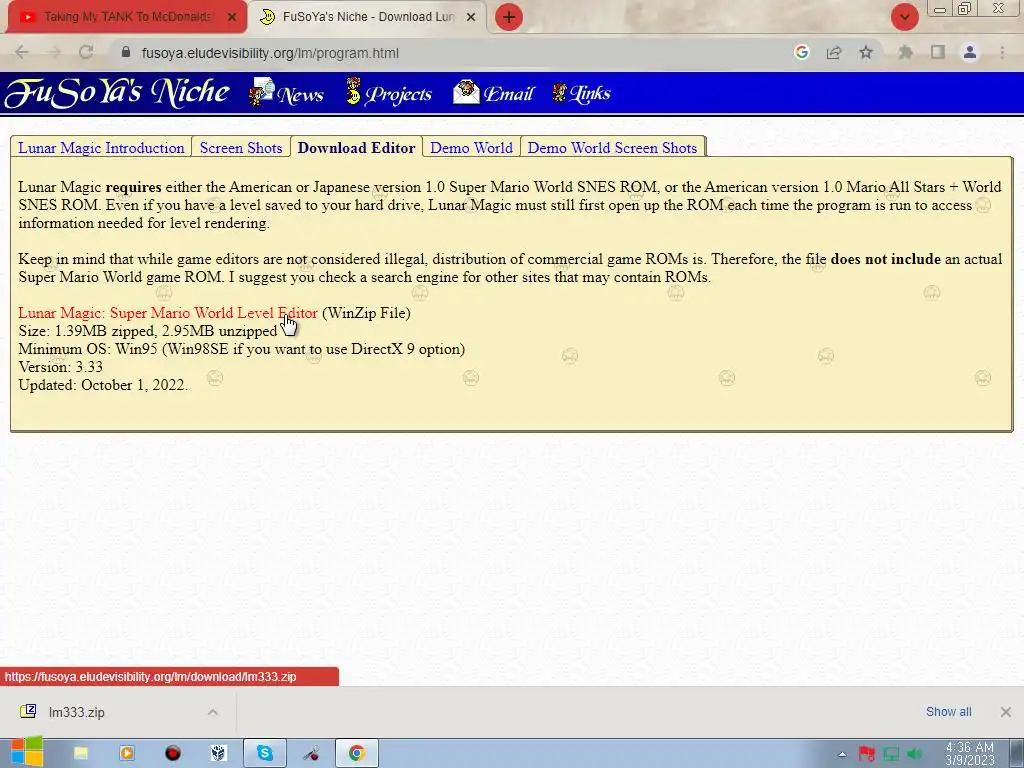1024x768 pixels.
Task: Click the red flag tray icon
Action: click(x=867, y=754)
